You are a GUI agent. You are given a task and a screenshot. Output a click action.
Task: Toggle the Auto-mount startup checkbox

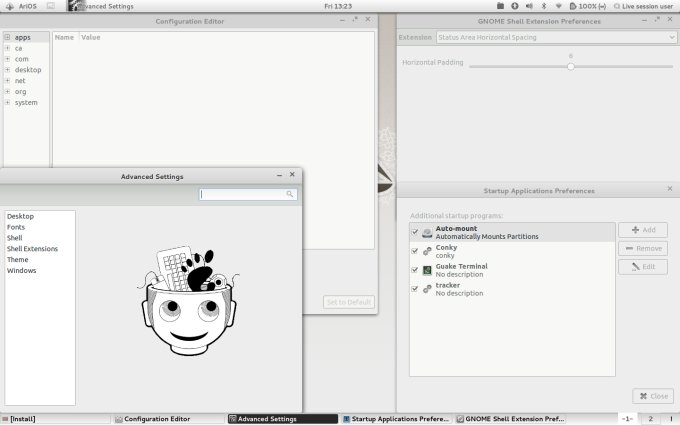point(415,232)
